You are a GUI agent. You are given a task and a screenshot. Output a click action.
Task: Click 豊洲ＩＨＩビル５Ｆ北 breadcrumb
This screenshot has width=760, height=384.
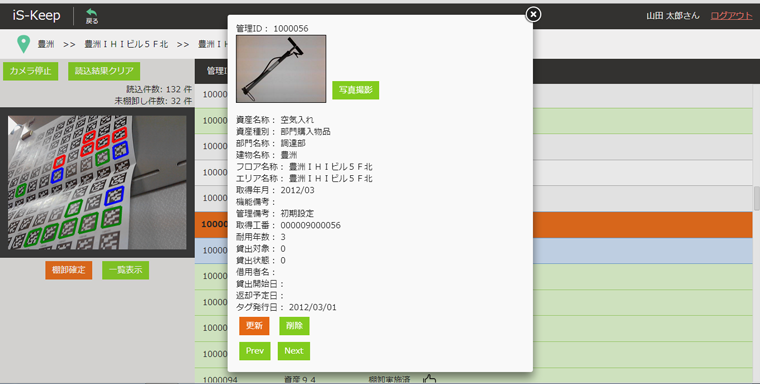127,45
